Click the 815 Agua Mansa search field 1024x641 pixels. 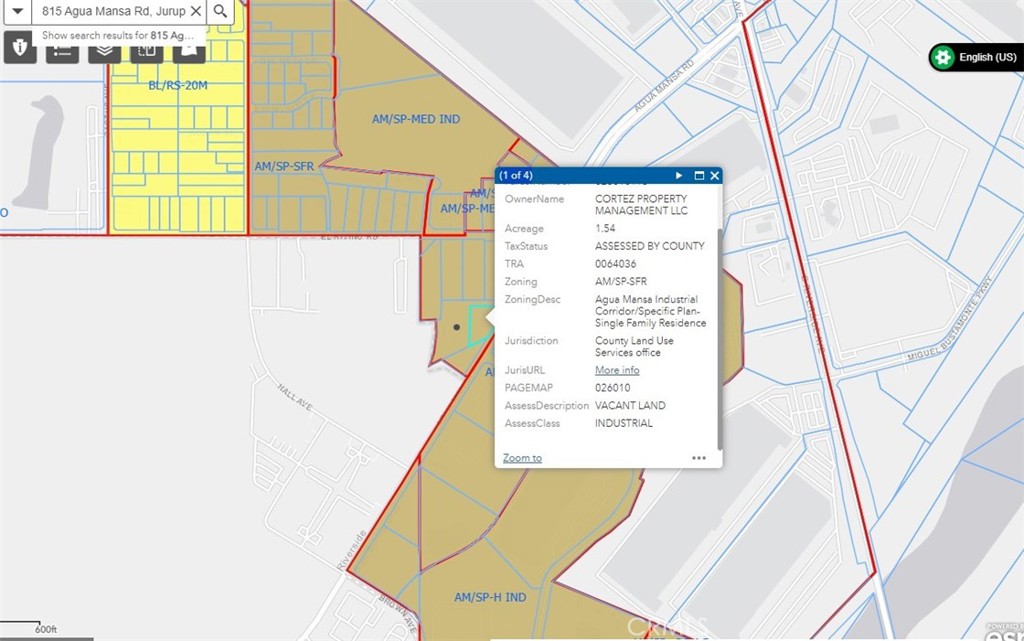[112, 11]
